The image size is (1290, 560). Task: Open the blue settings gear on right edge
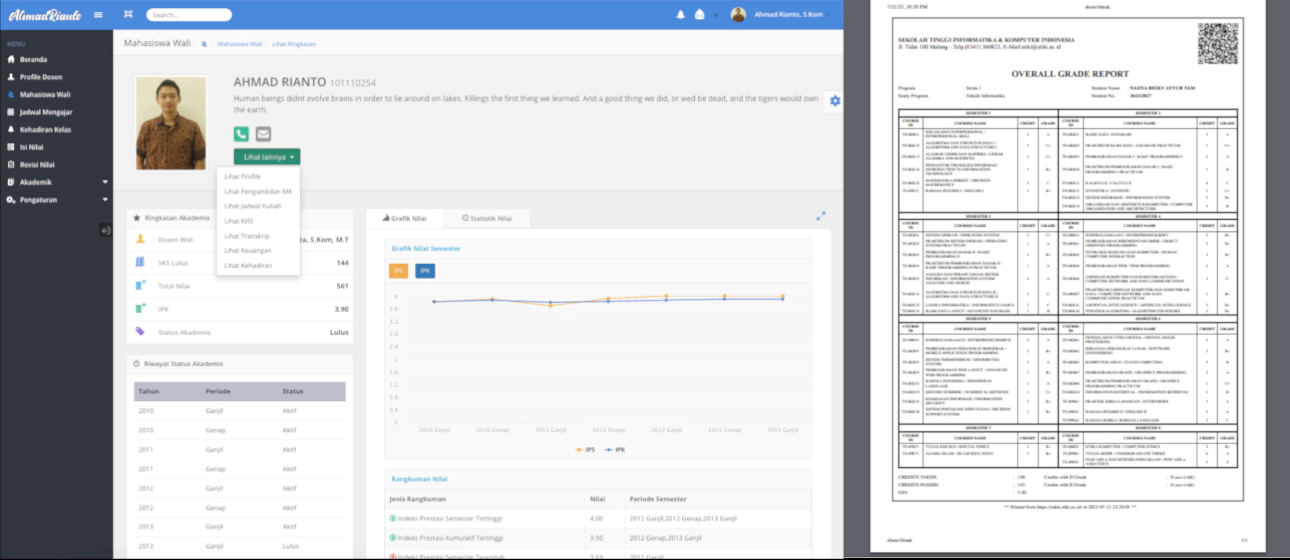(835, 100)
